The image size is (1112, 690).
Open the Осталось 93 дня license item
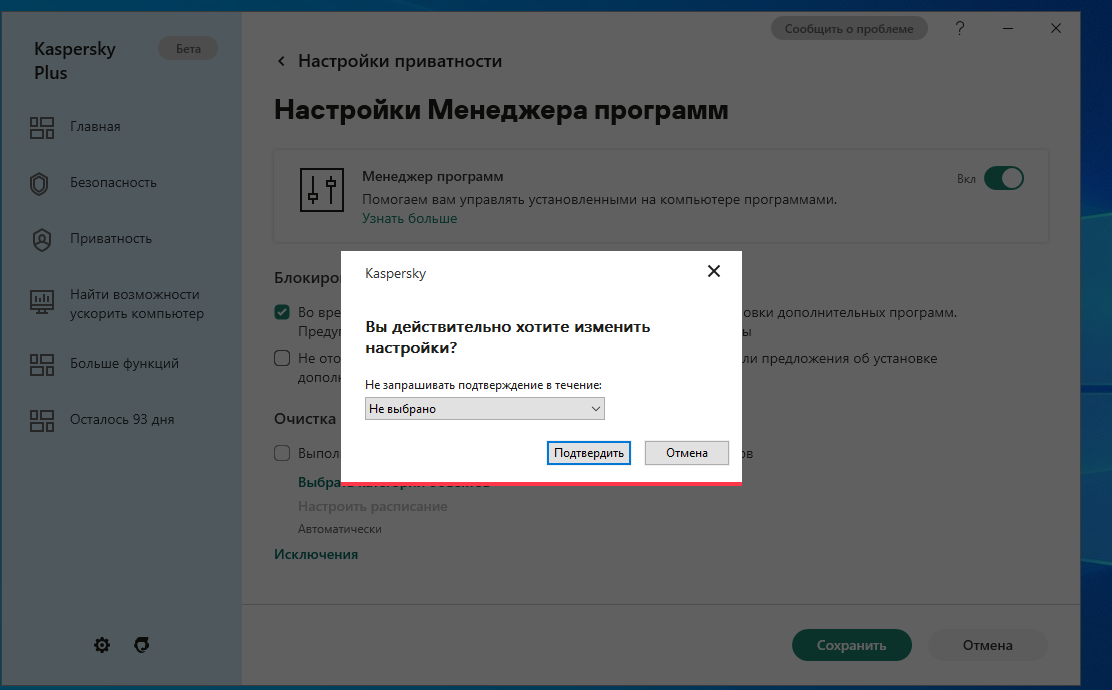(122, 420)
